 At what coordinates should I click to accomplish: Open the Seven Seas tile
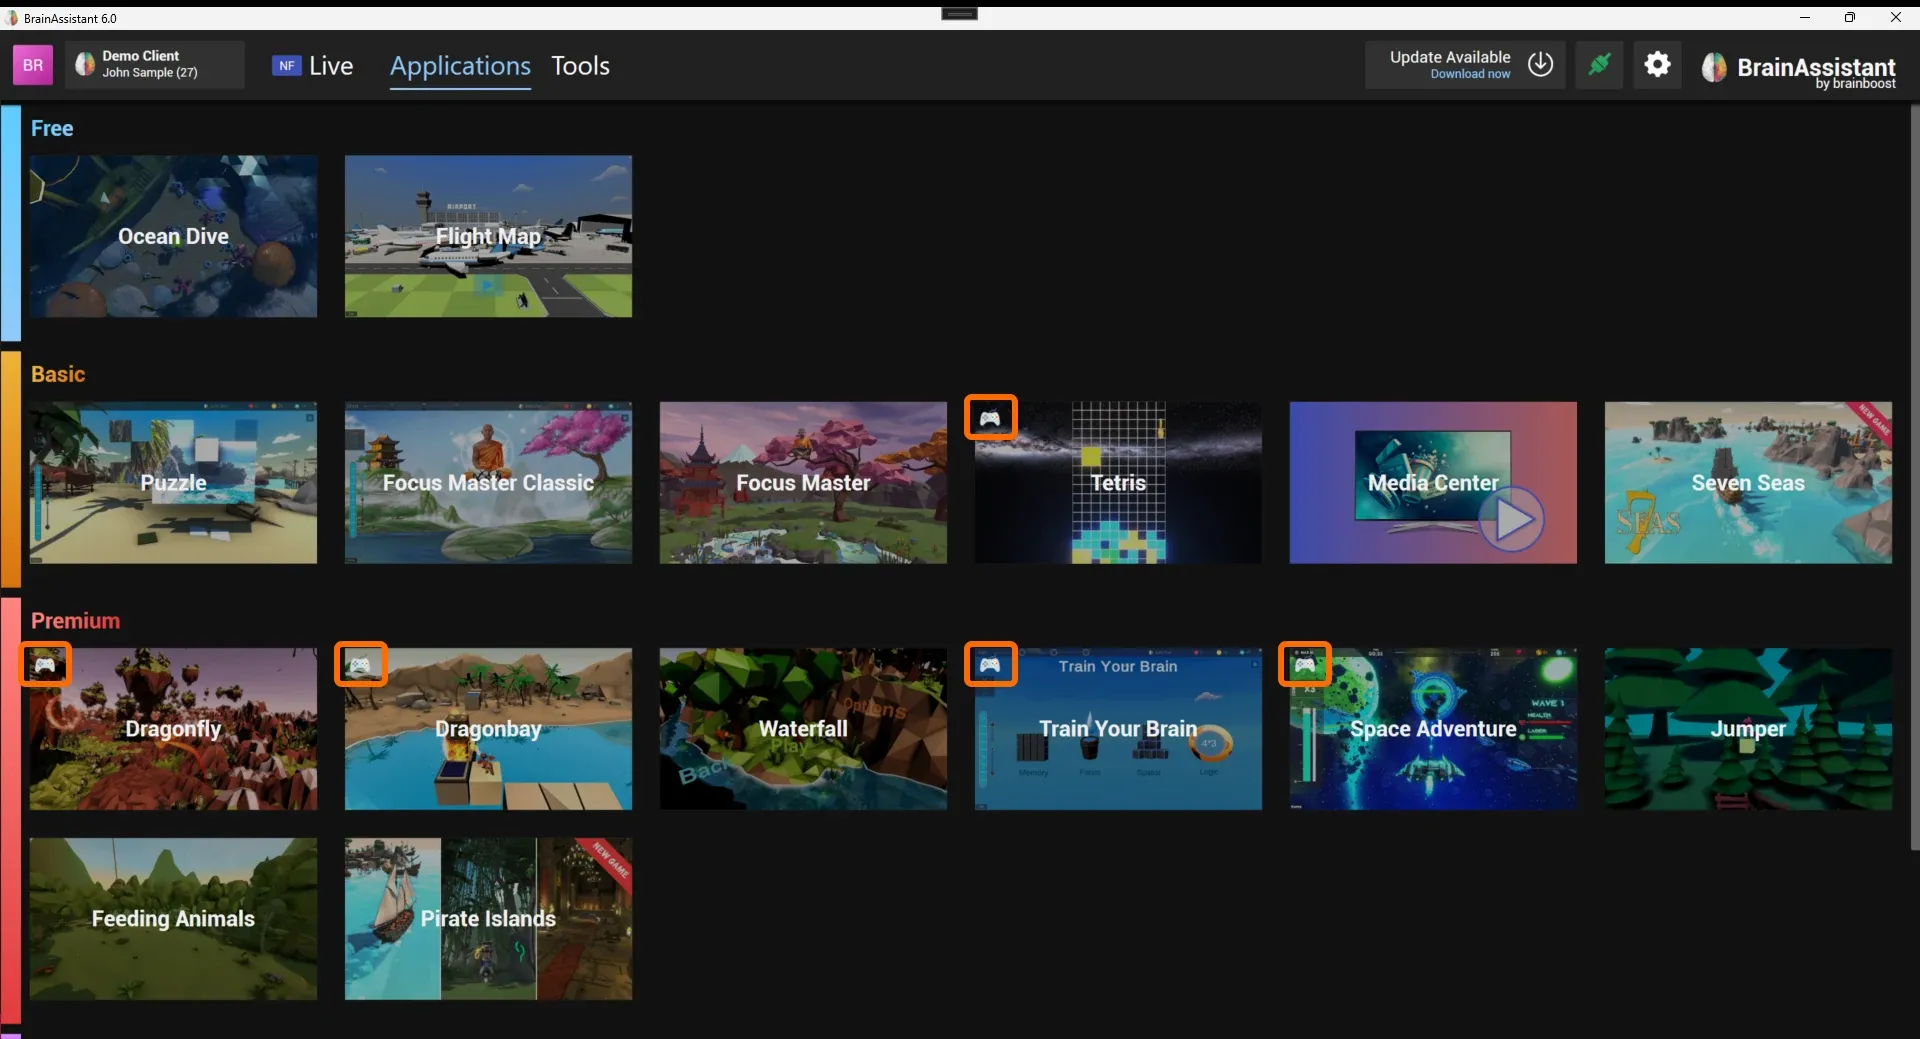[x=1748, y=483]
